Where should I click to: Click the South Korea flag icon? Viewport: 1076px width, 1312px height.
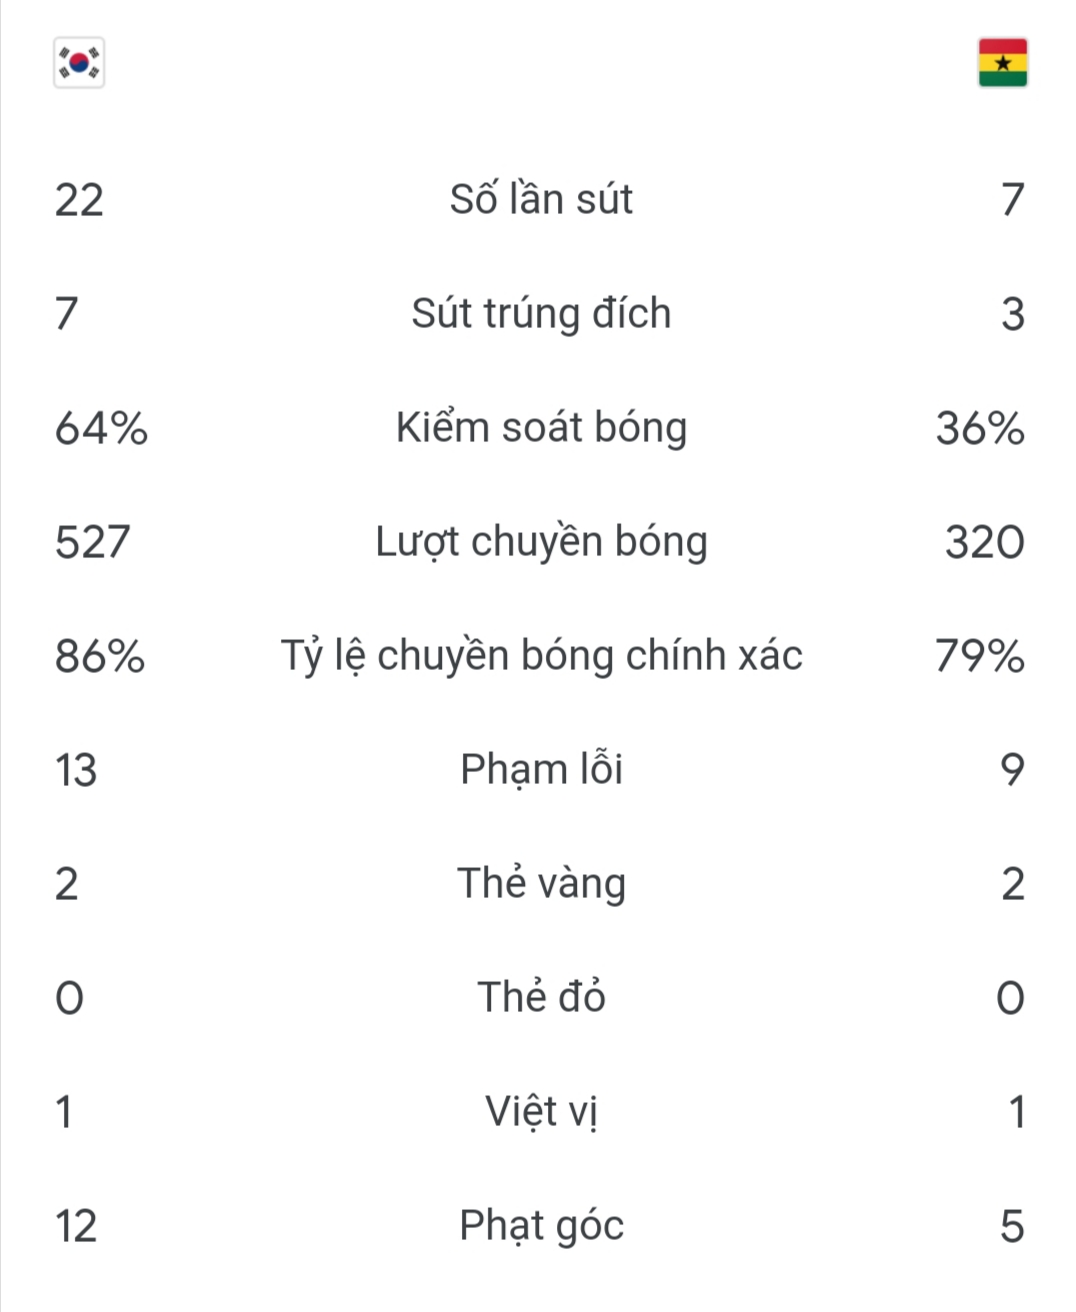click(79, 63)
